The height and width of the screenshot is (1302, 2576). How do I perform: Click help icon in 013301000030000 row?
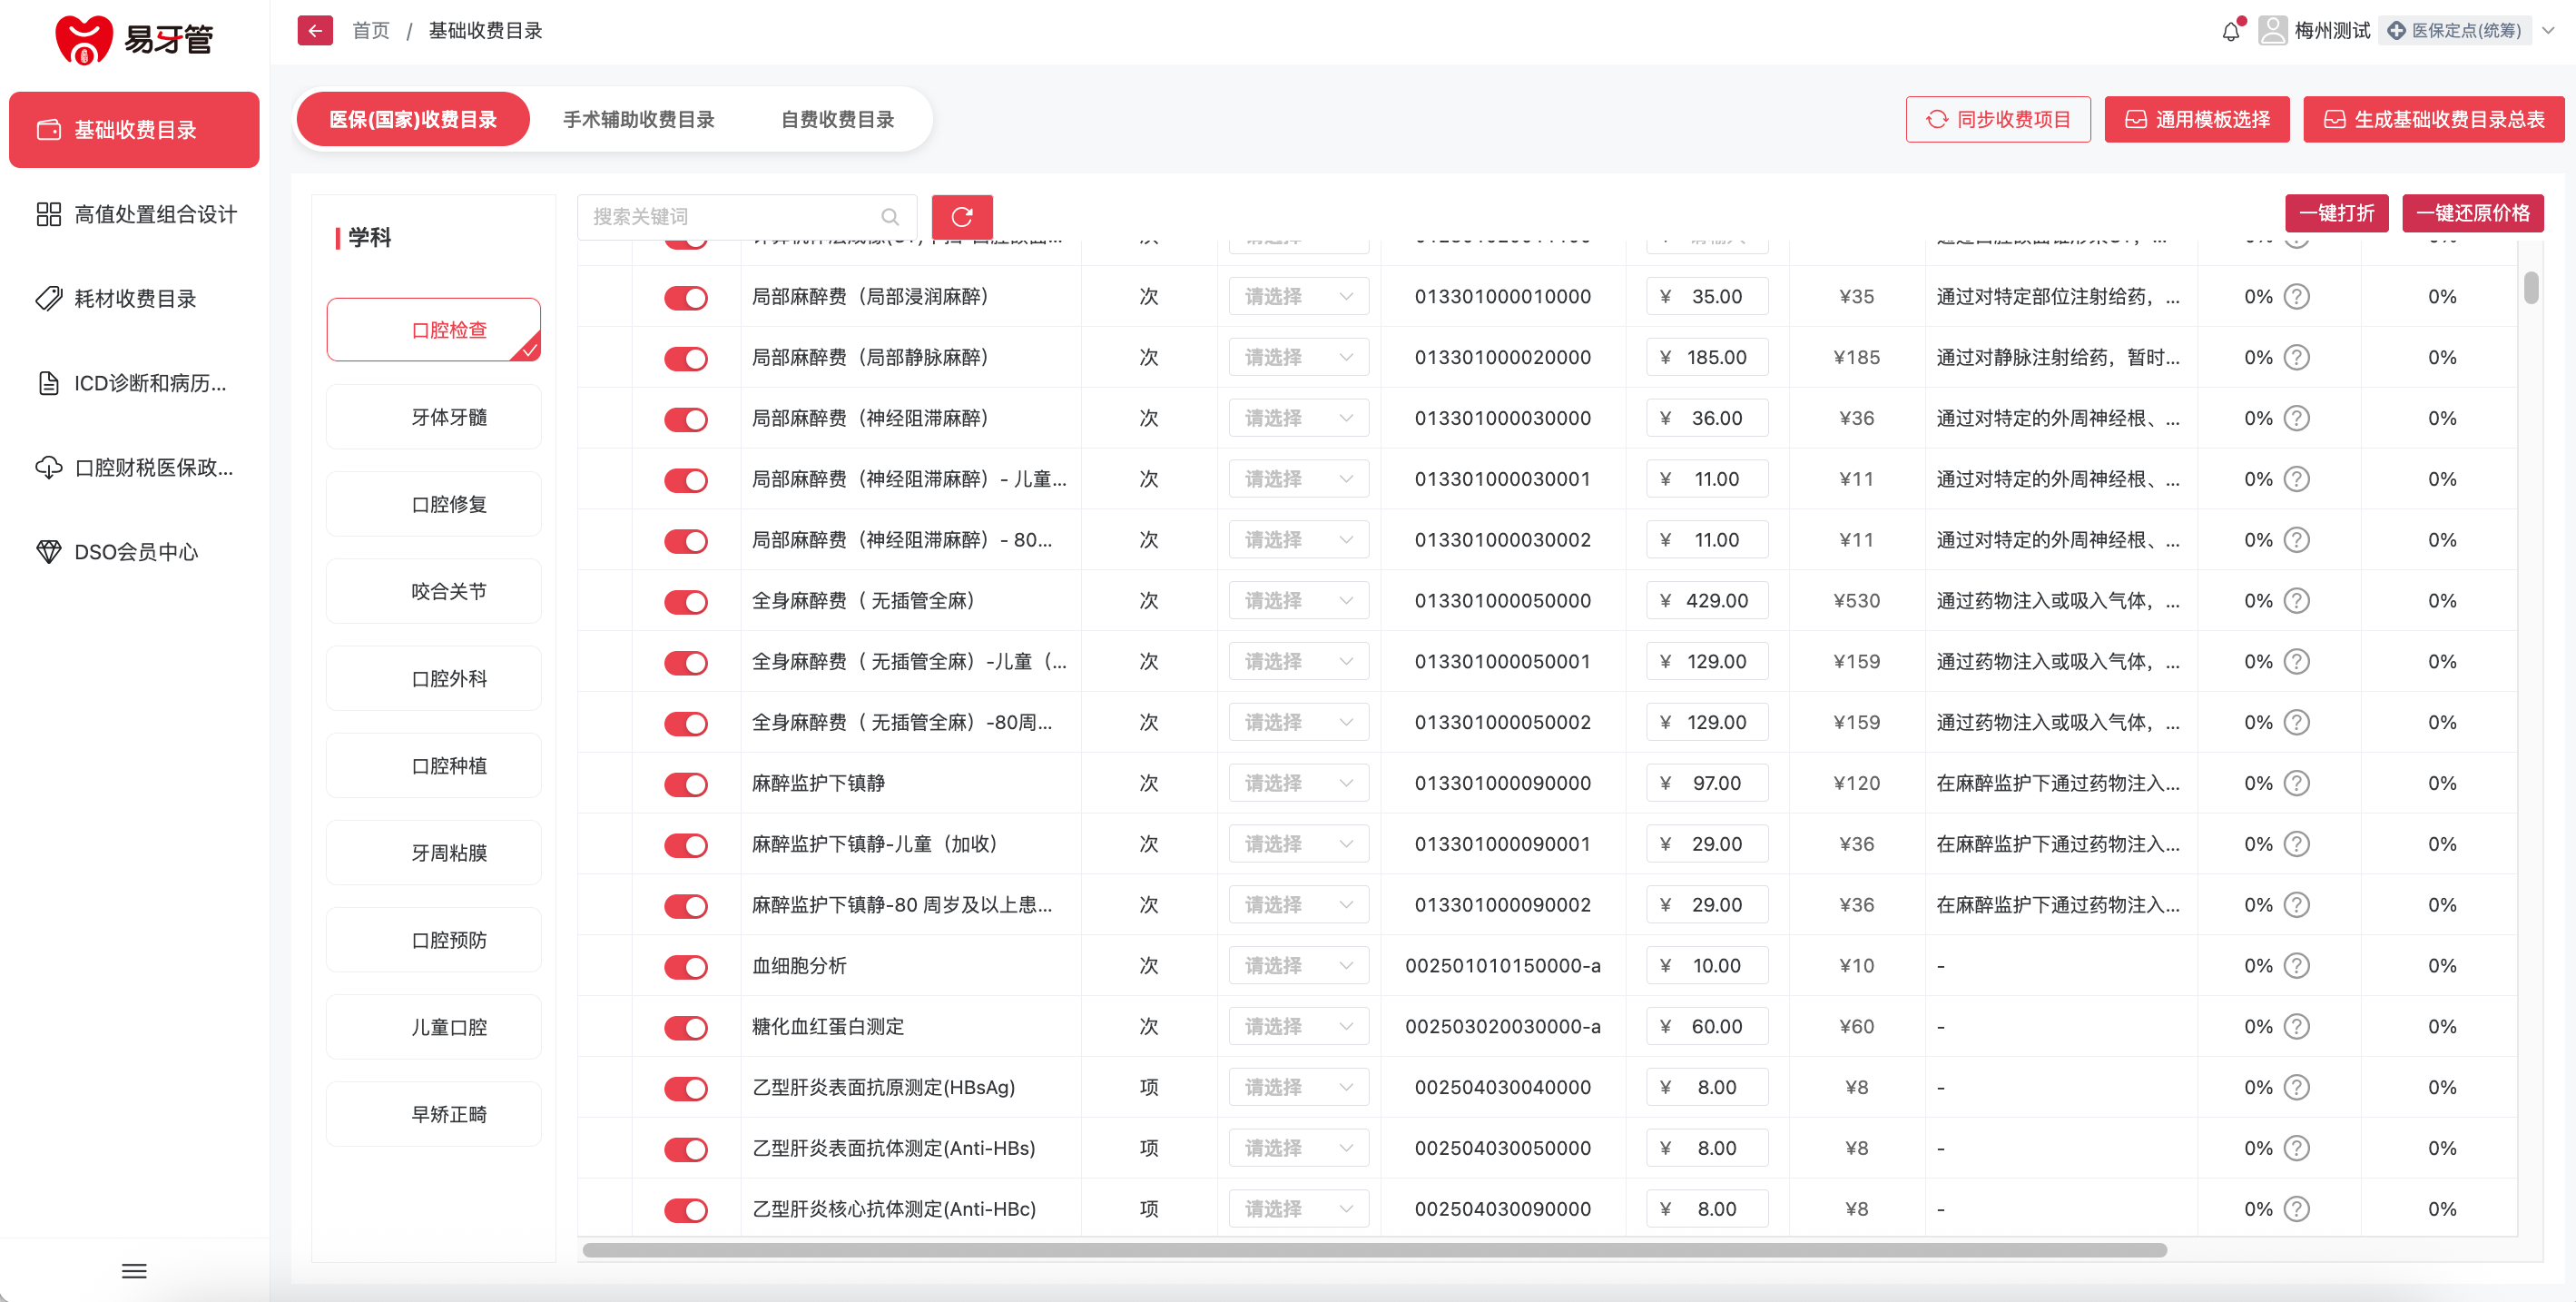2297,418
